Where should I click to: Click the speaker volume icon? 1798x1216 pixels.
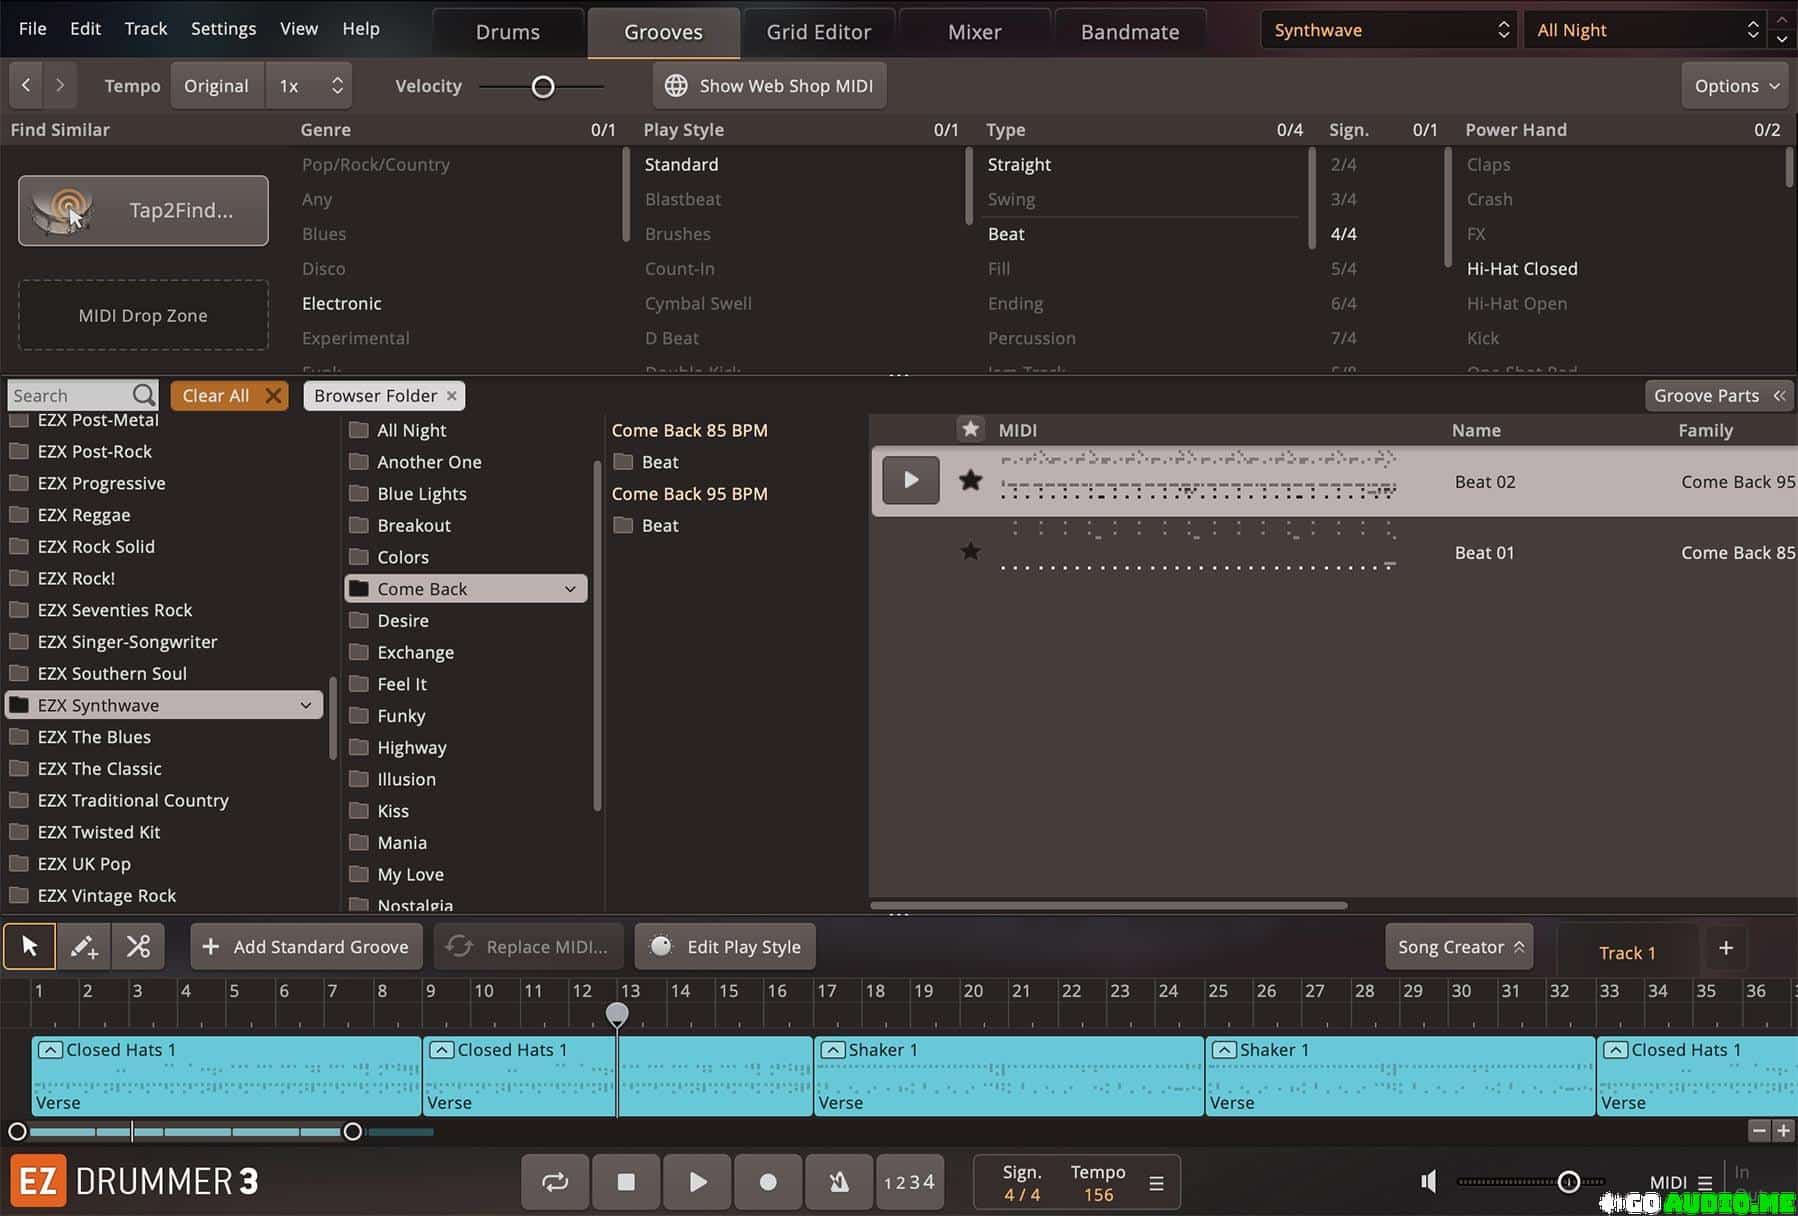point(1429,1182)
